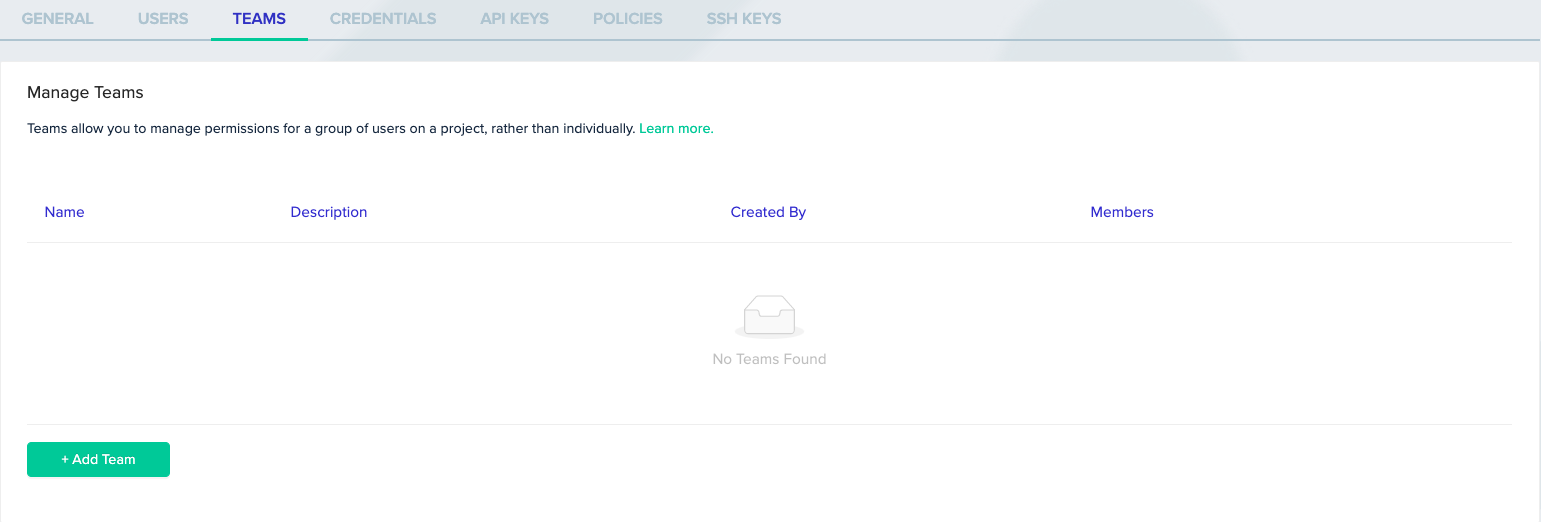The width and height of the screenshot is (1541, 522).
Task: Click the empty inbox icon
Action: click(x=769, y=317)
